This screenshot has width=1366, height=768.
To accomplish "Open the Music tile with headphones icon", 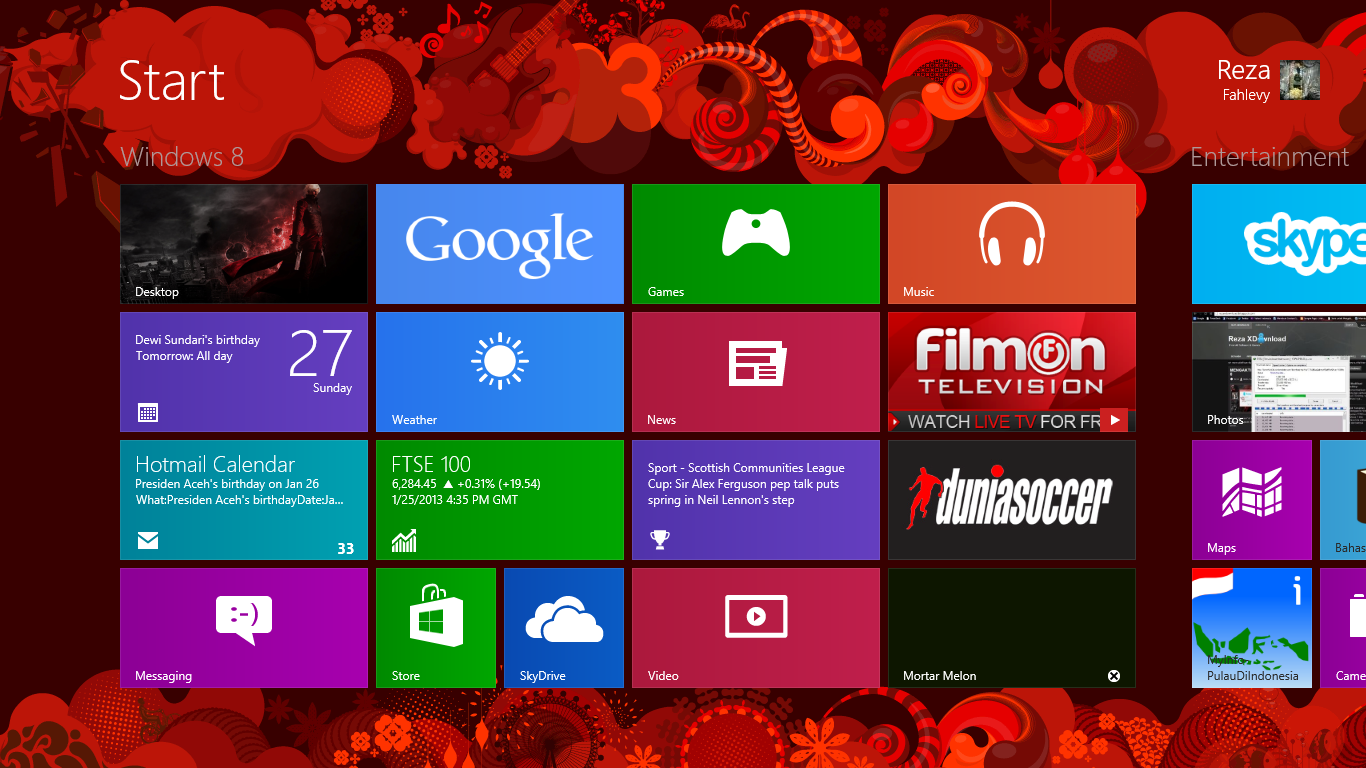I will (x=1012, y=244).
